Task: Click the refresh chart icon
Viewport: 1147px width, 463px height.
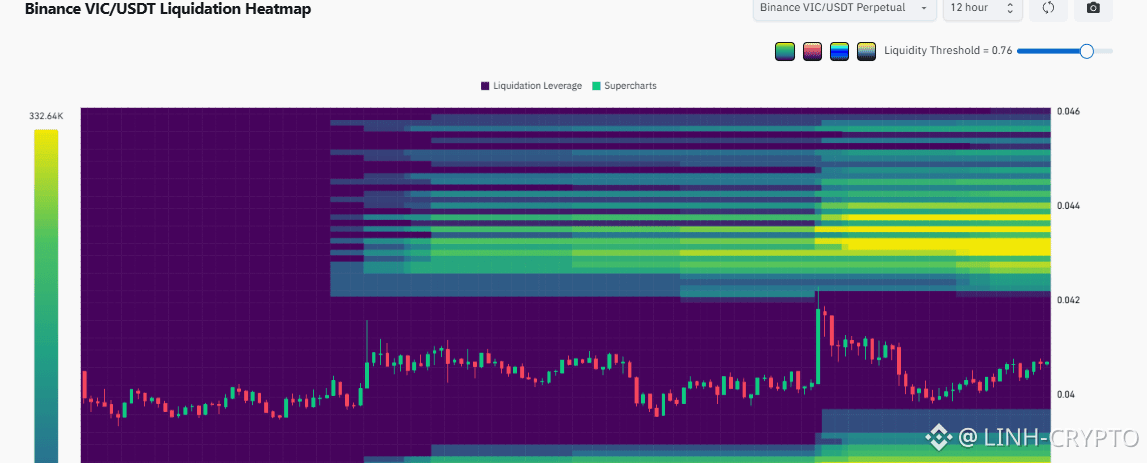Action: point(1048,8)
